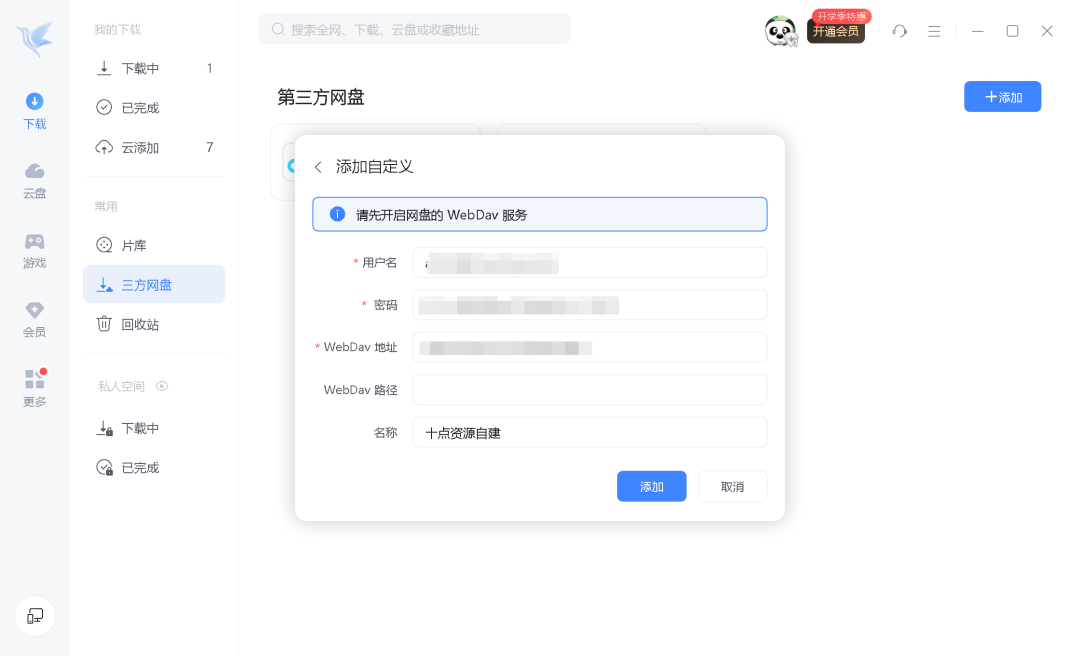Open the hamburger main menu
This screenshot has width=1080, height=656.
(x=934, y=31)
